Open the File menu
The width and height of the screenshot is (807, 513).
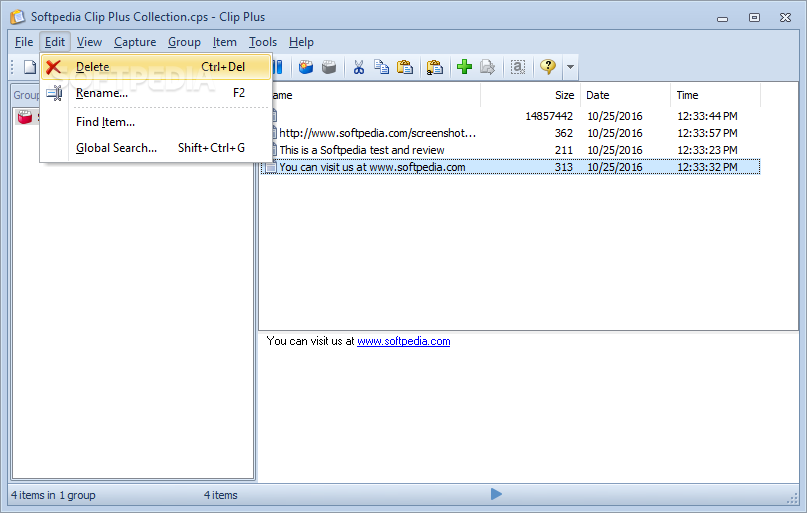(x=24, y=42)
